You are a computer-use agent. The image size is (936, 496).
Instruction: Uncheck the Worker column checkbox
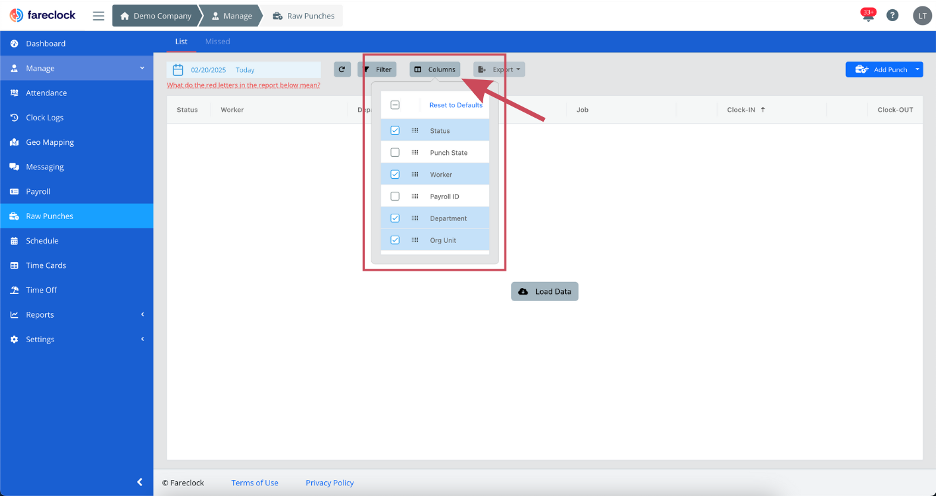[x=395, y=174]
